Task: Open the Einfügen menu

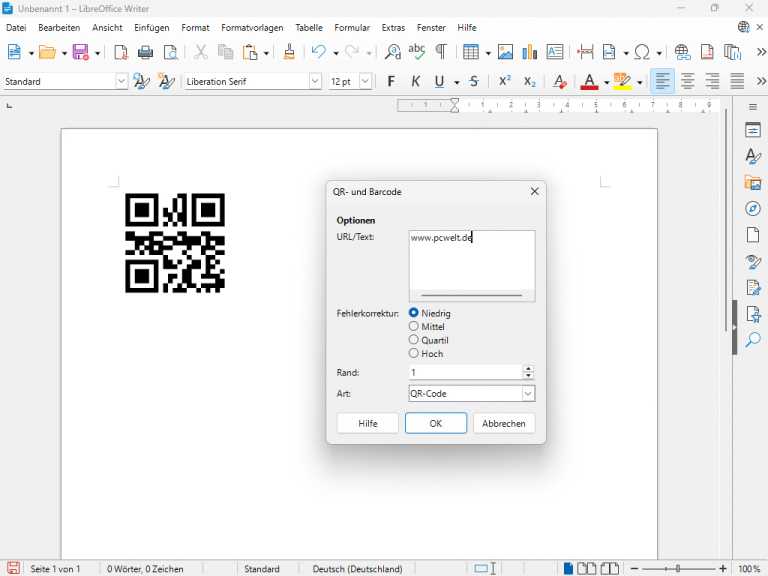Action: (152, 28)
